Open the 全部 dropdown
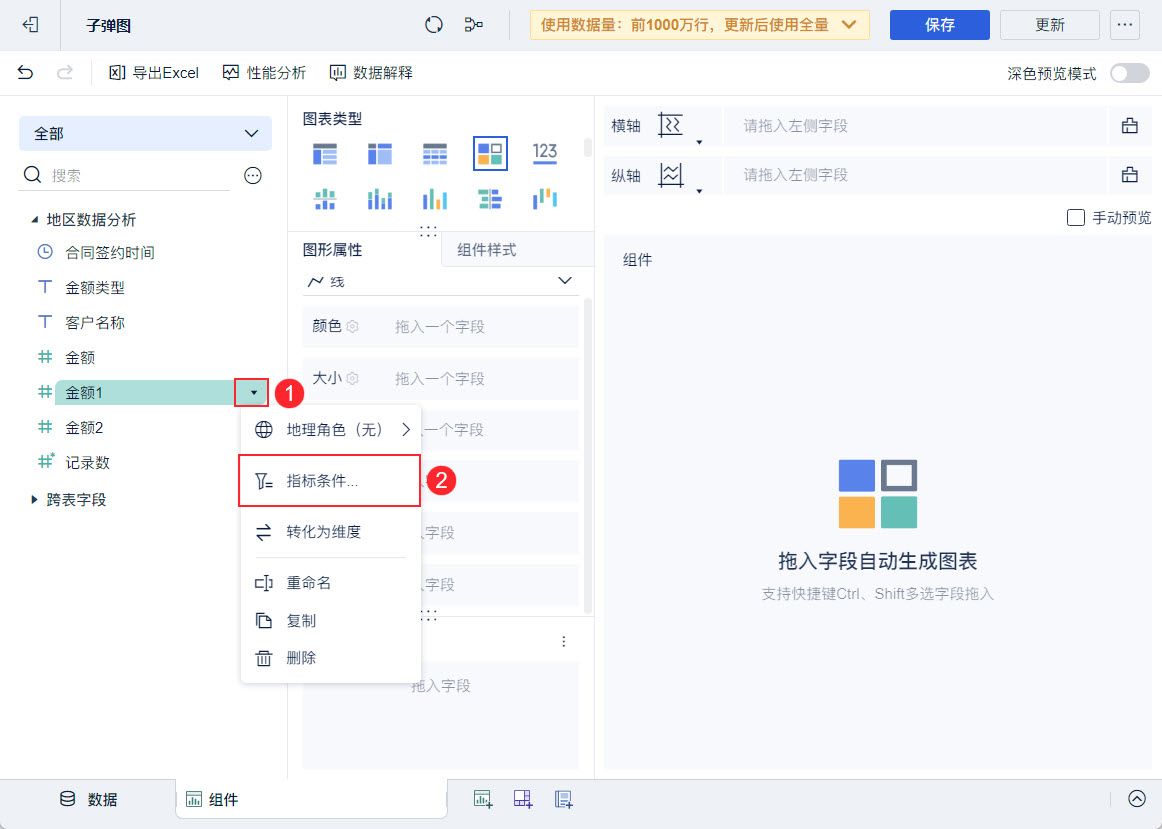This screenshot has width=1162, height=829. [145, 134]
